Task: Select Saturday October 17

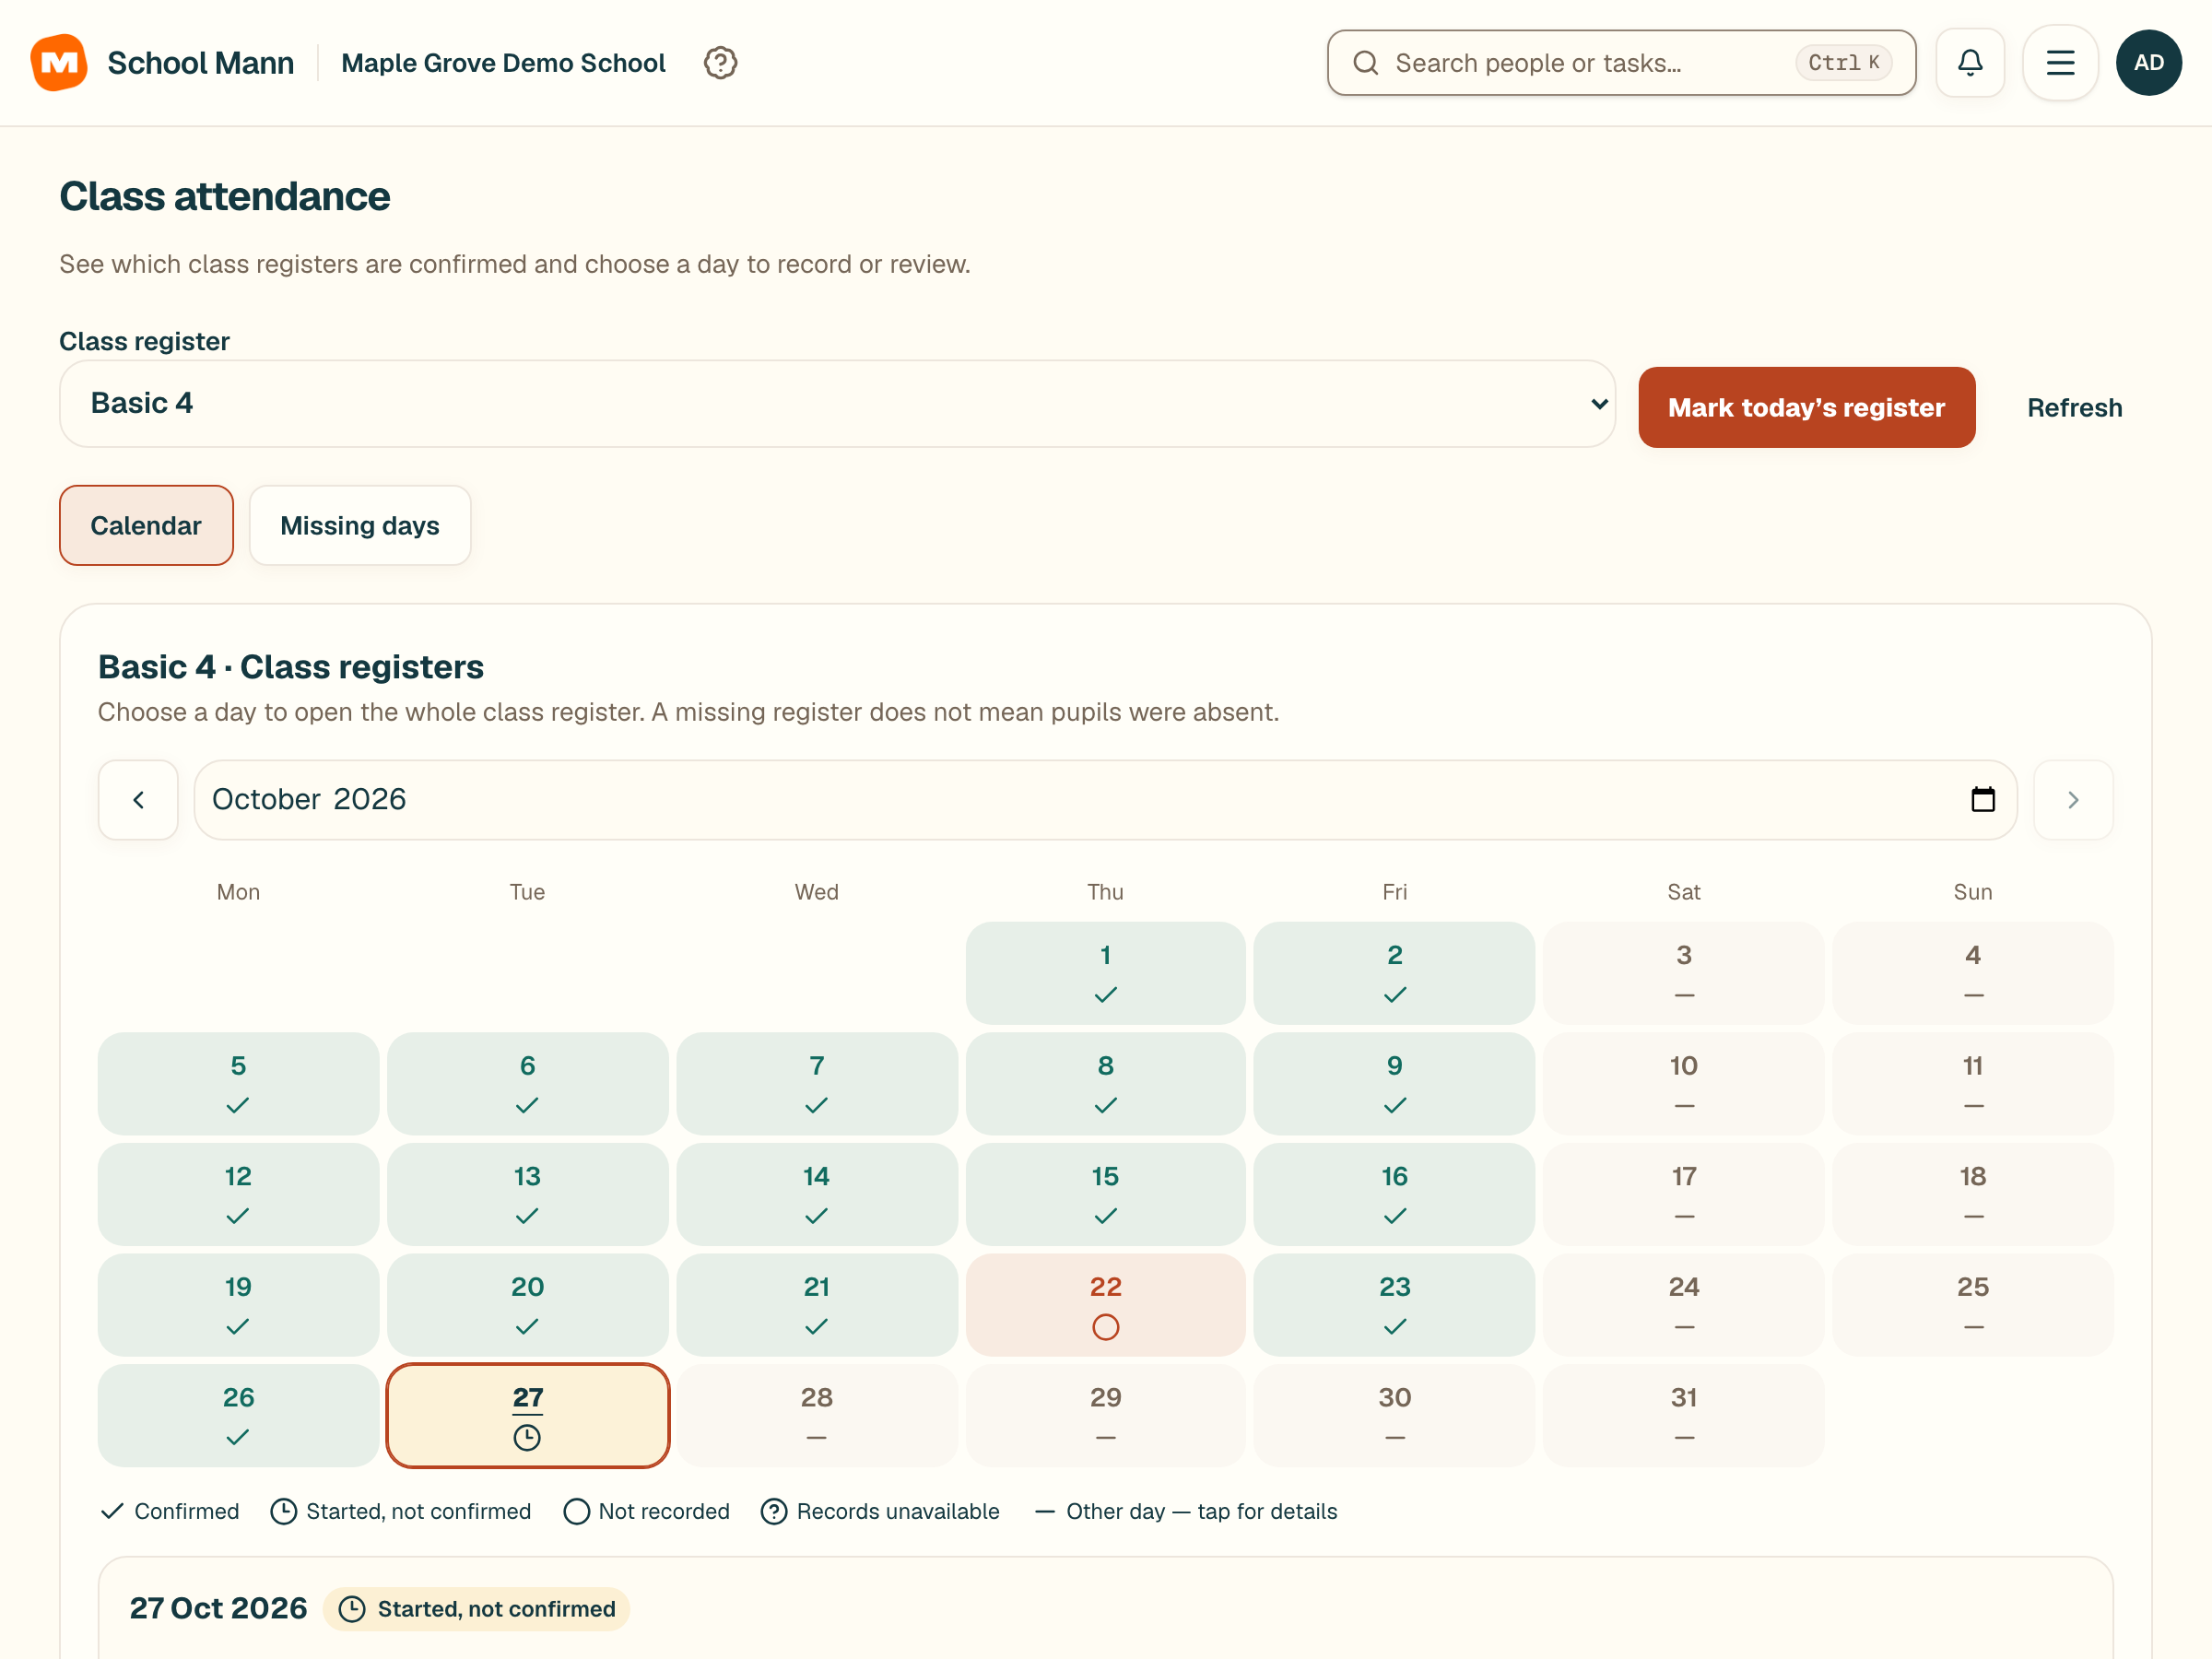Action: 1683,1195
